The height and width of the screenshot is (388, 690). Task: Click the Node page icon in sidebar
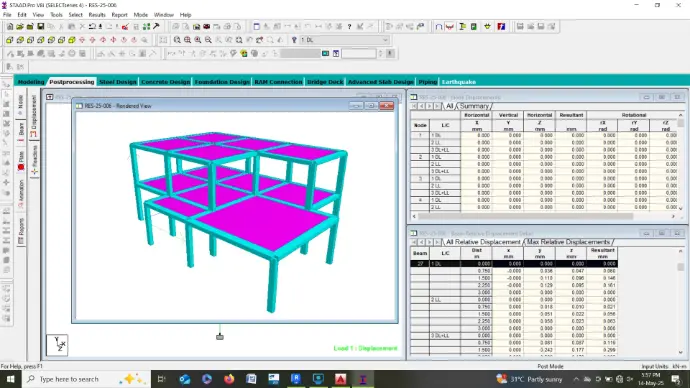tap(21, 105)
